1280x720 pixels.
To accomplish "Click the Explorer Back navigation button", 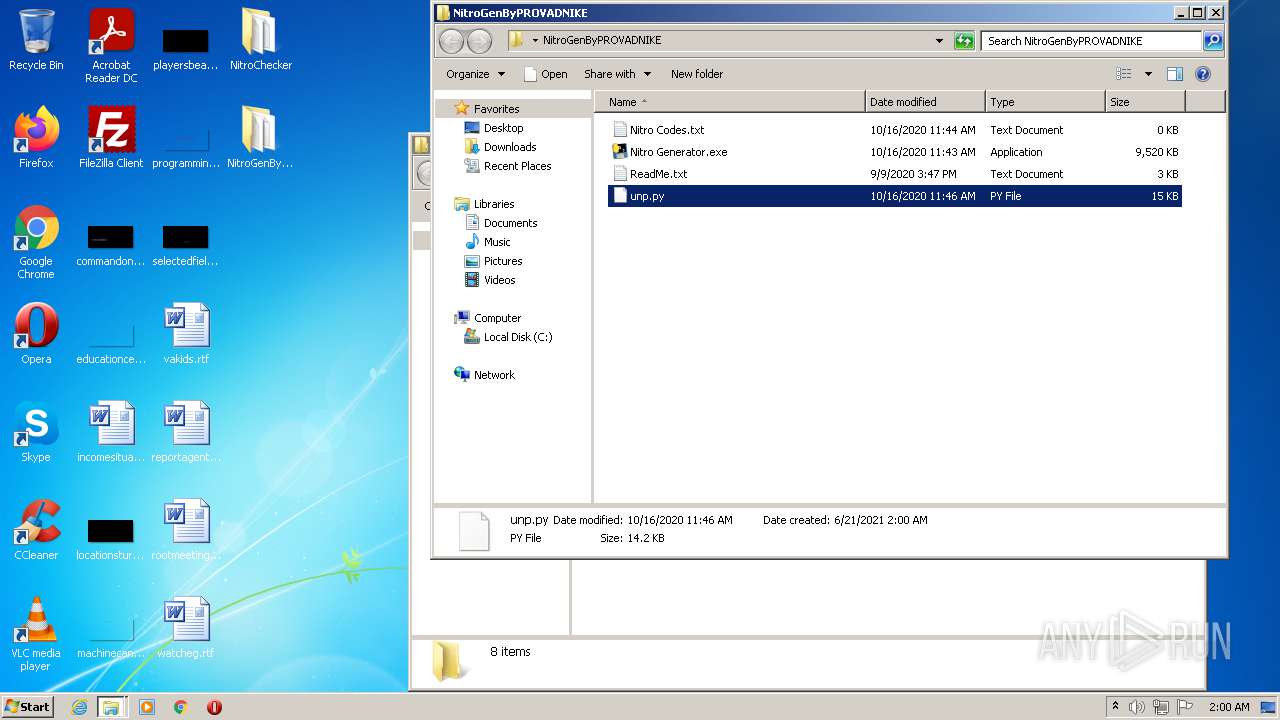I will click(452, 41).
